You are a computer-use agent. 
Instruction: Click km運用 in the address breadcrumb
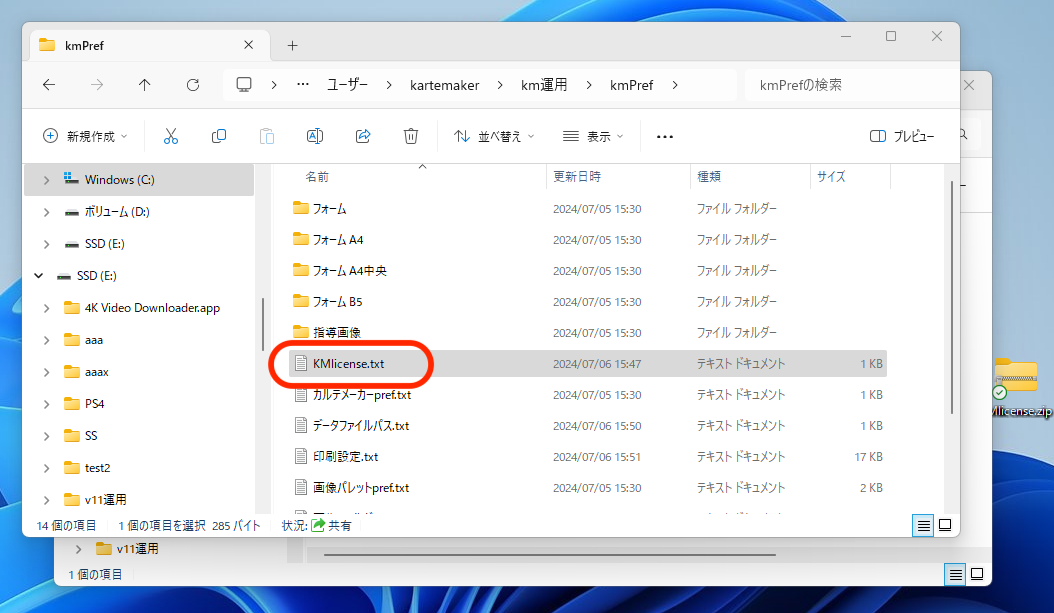[544, 85]
